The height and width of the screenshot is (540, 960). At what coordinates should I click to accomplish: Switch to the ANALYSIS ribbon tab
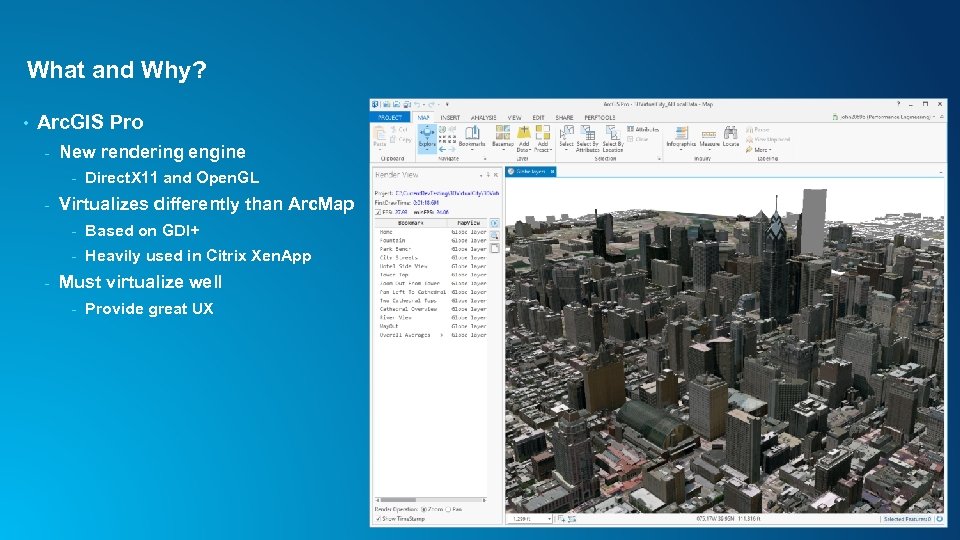484,118
